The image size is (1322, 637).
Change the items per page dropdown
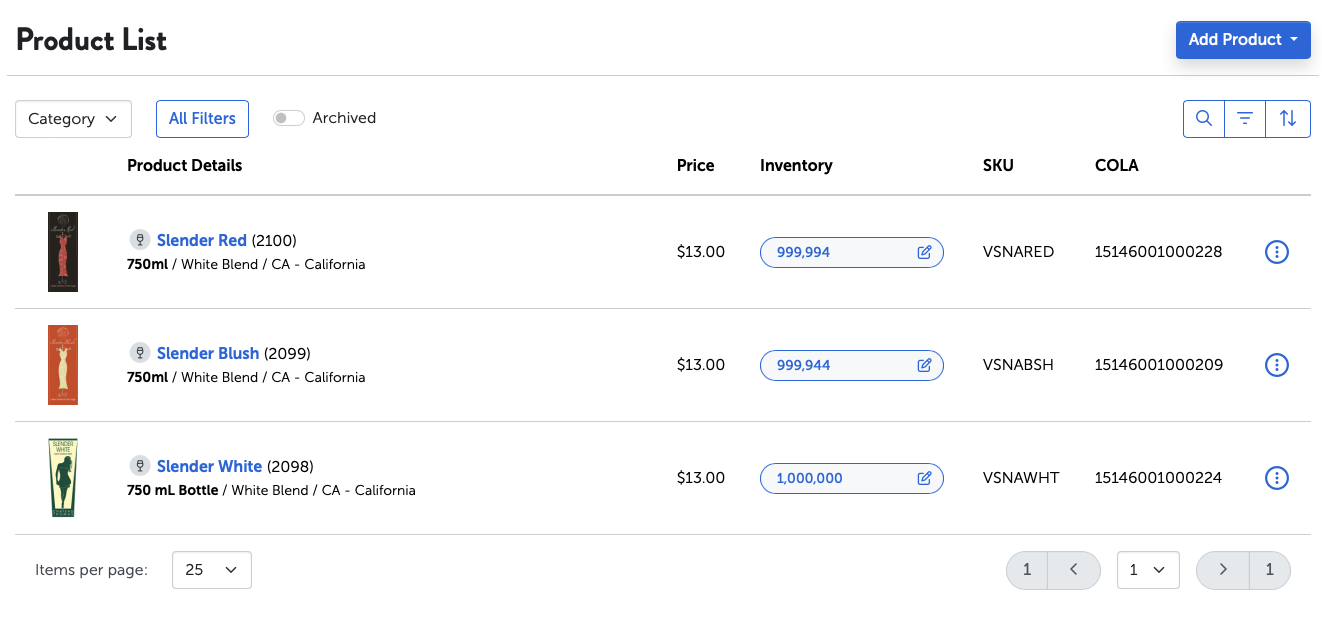[x=211, y=570]
